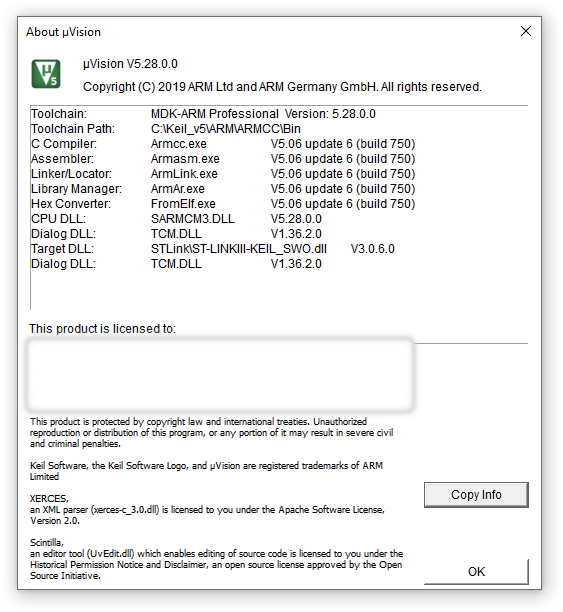Click the Toolchain Path: label
Viewport: 563px width, 612px height.
(x=73, y=129)
